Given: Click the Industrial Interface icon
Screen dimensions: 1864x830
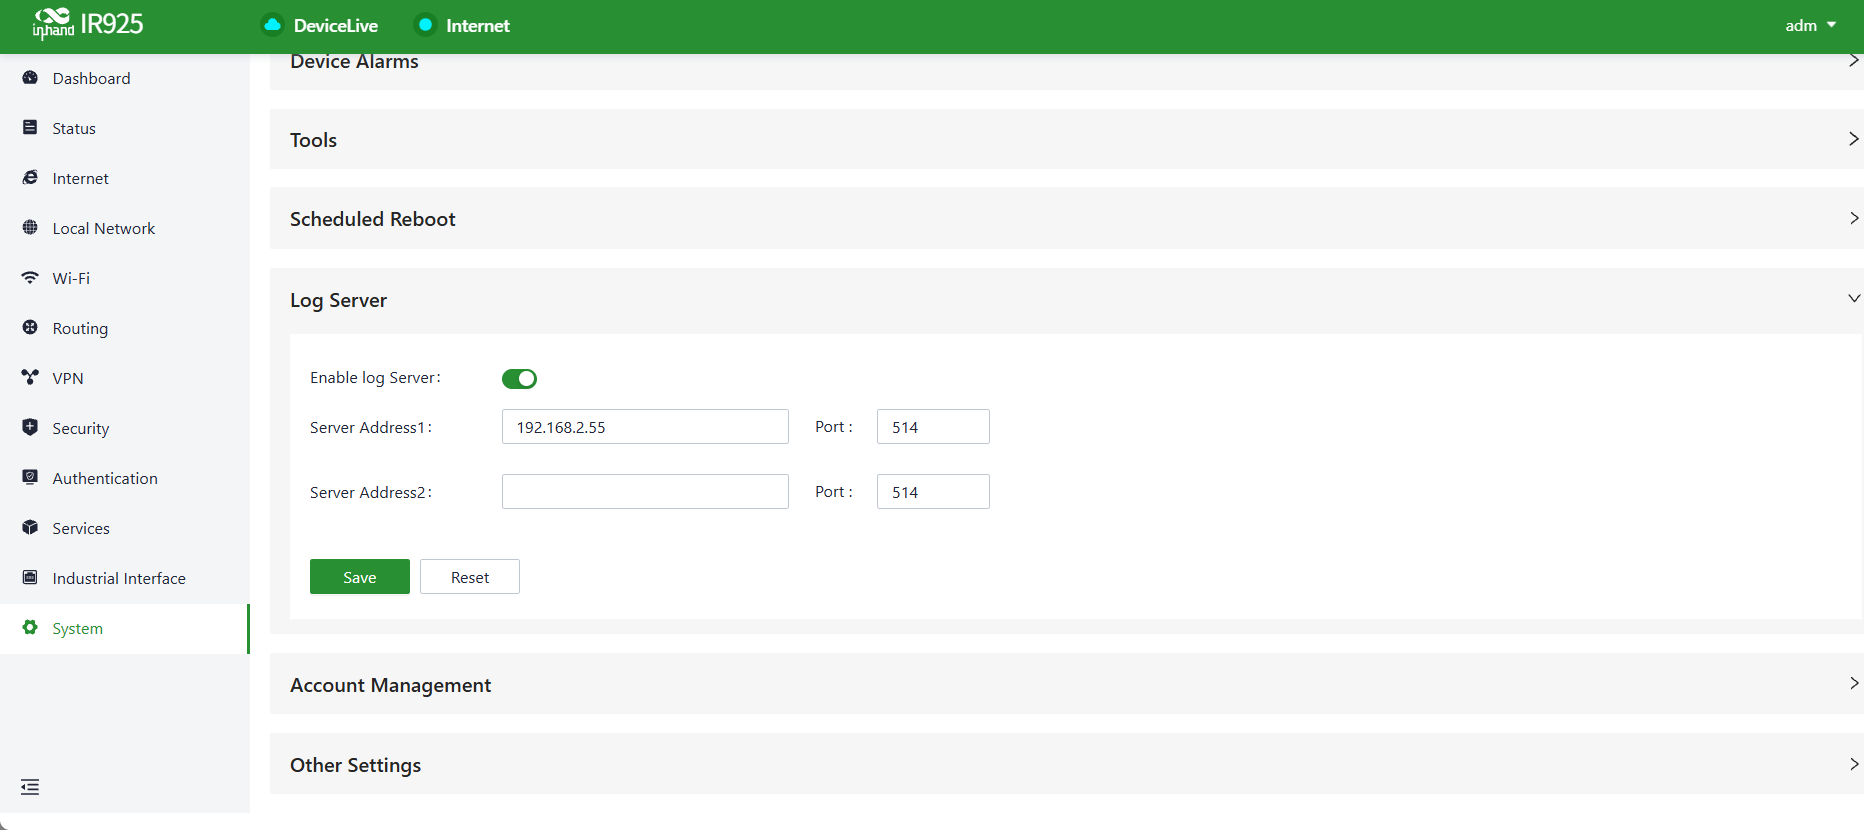Looking at the screenshot, I should 30,578.
